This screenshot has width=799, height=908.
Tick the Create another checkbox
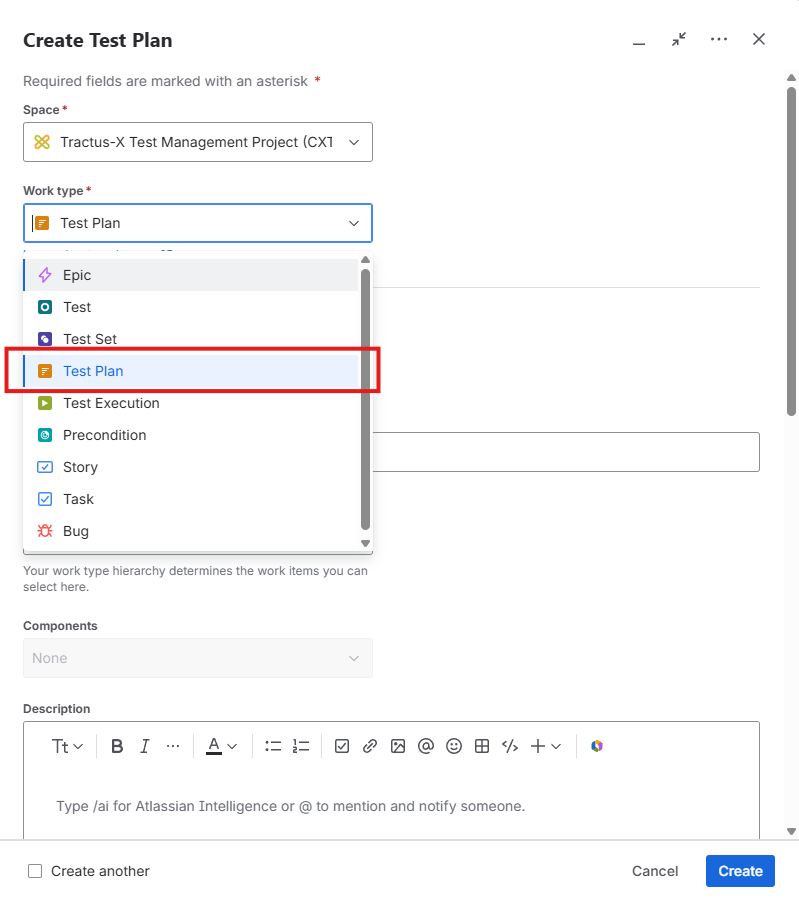pos(35,871)
